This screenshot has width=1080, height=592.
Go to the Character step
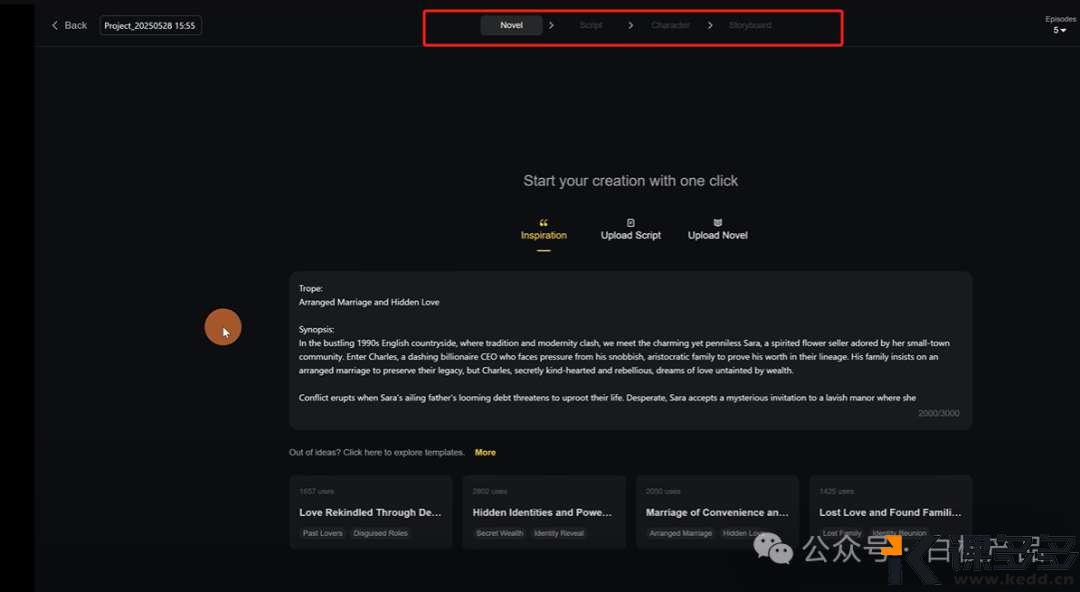point(670,25)
